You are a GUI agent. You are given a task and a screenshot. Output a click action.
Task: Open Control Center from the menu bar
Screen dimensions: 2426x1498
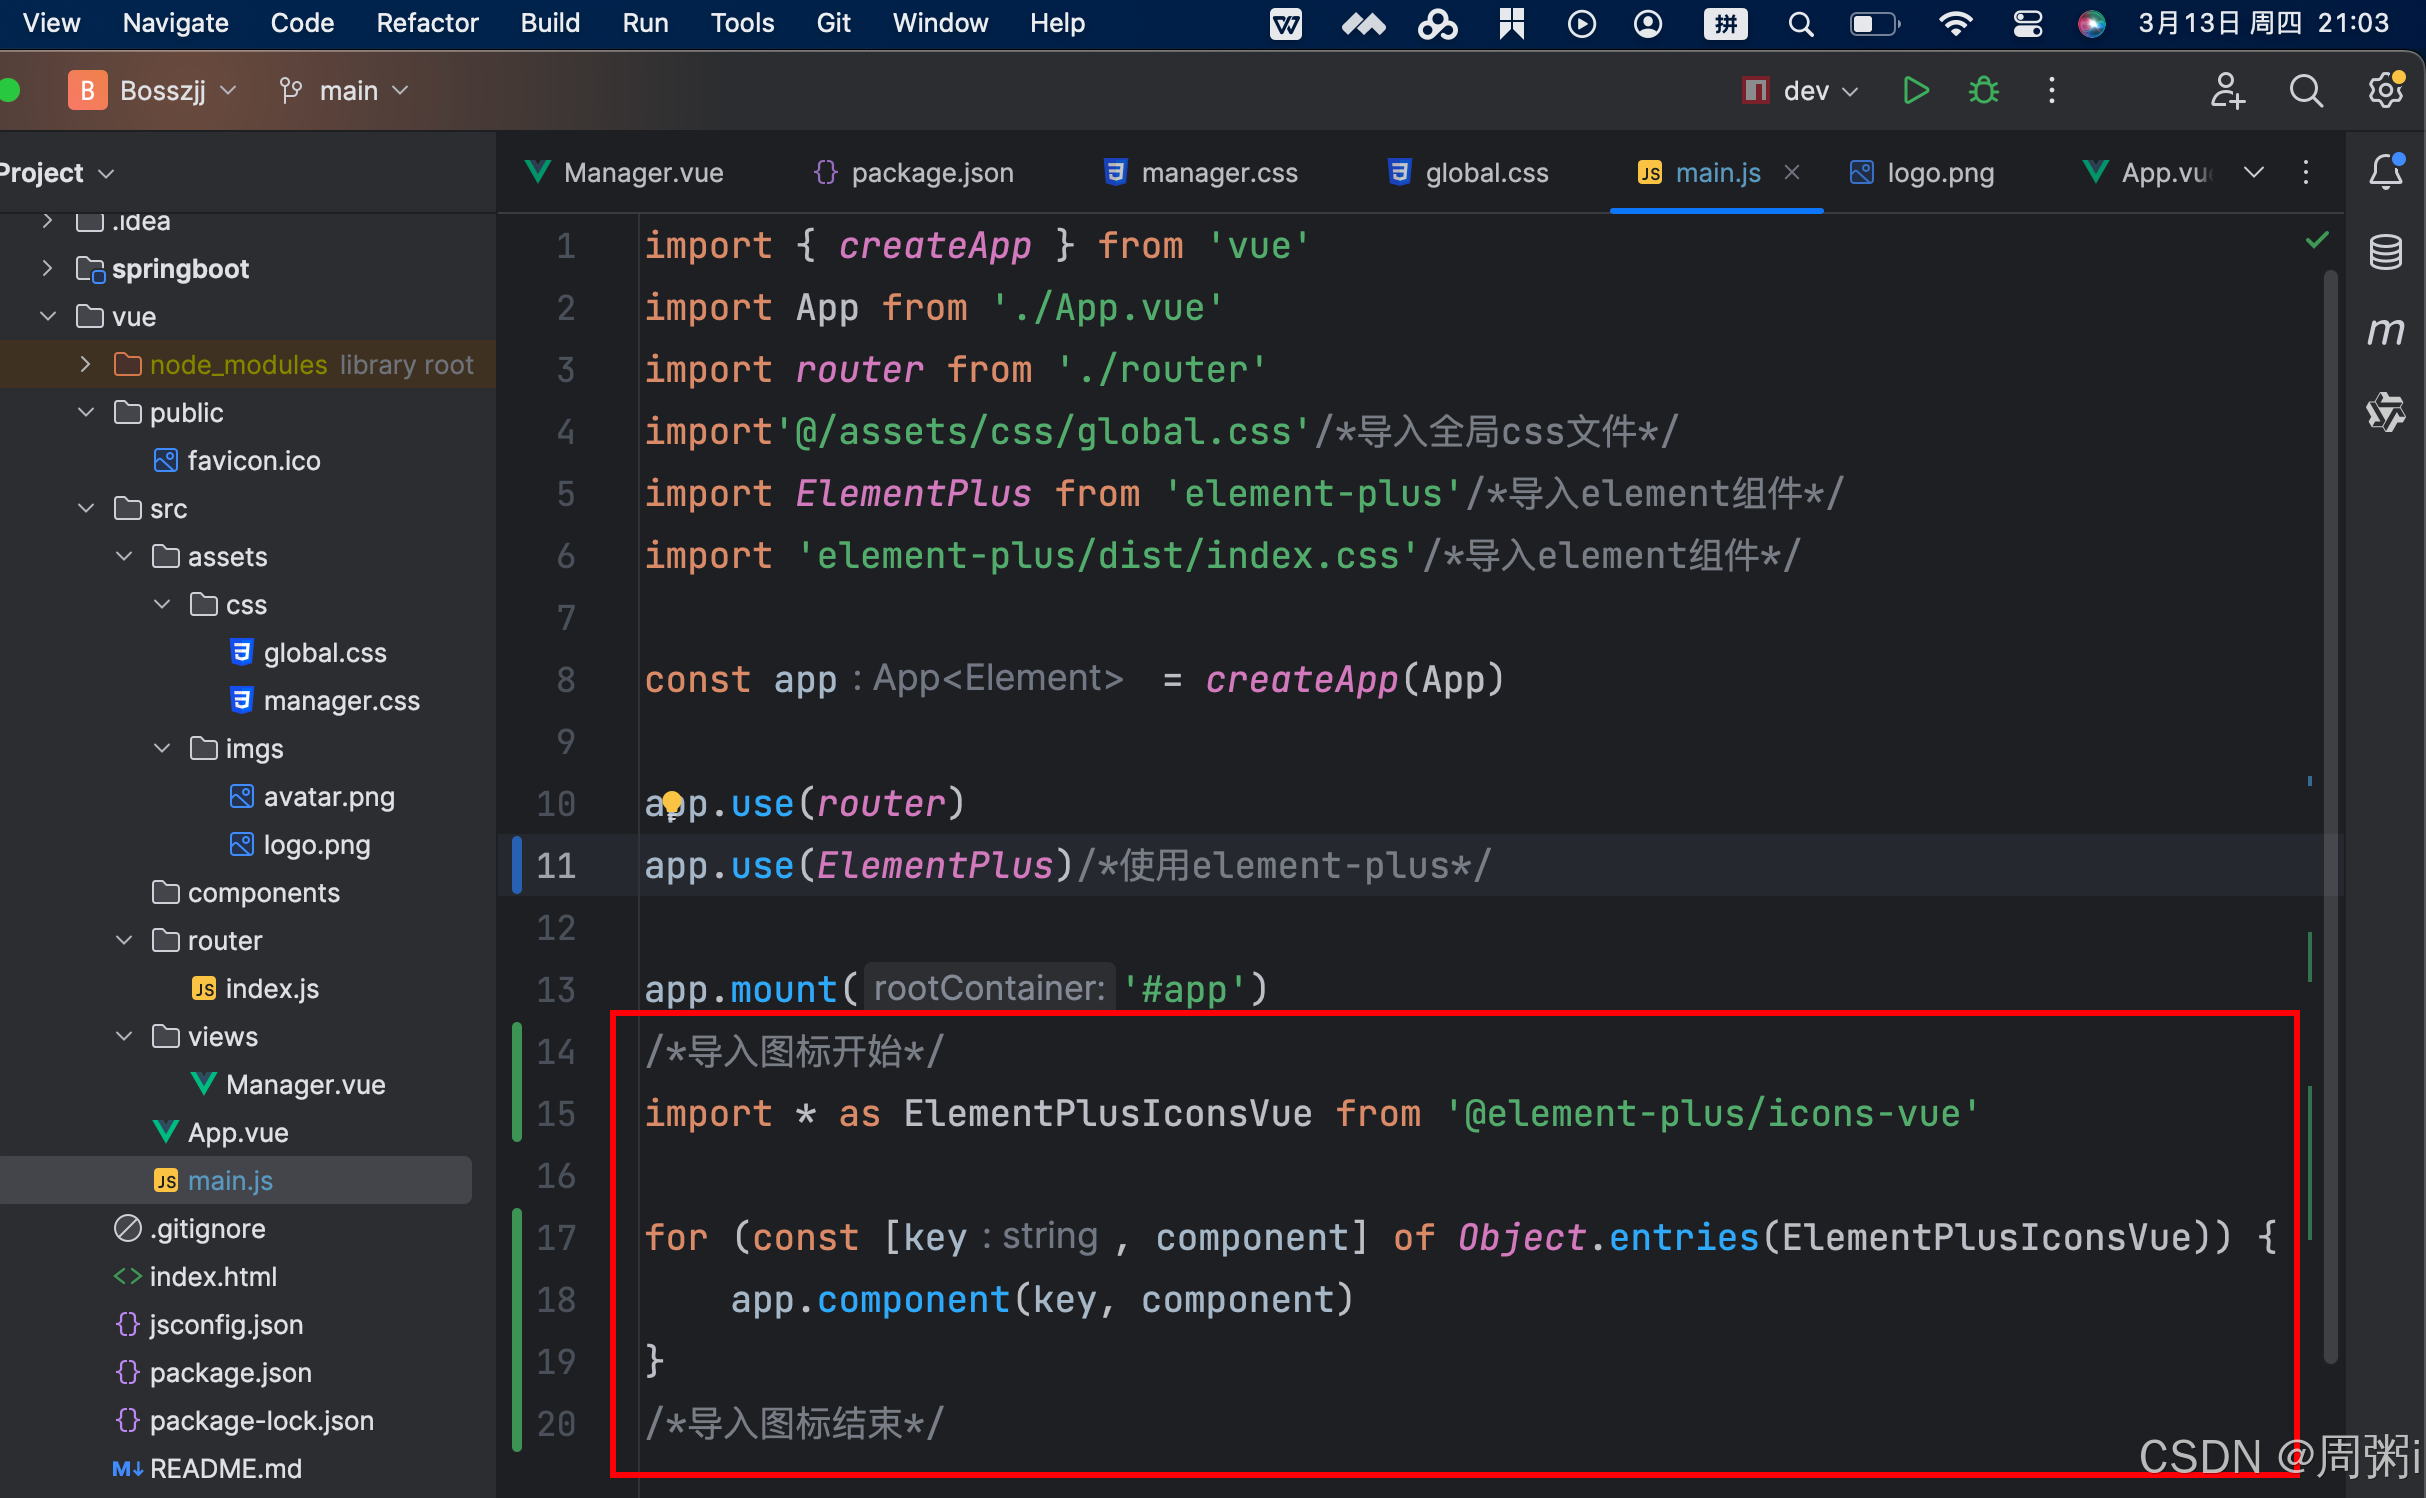point(2027,23)
